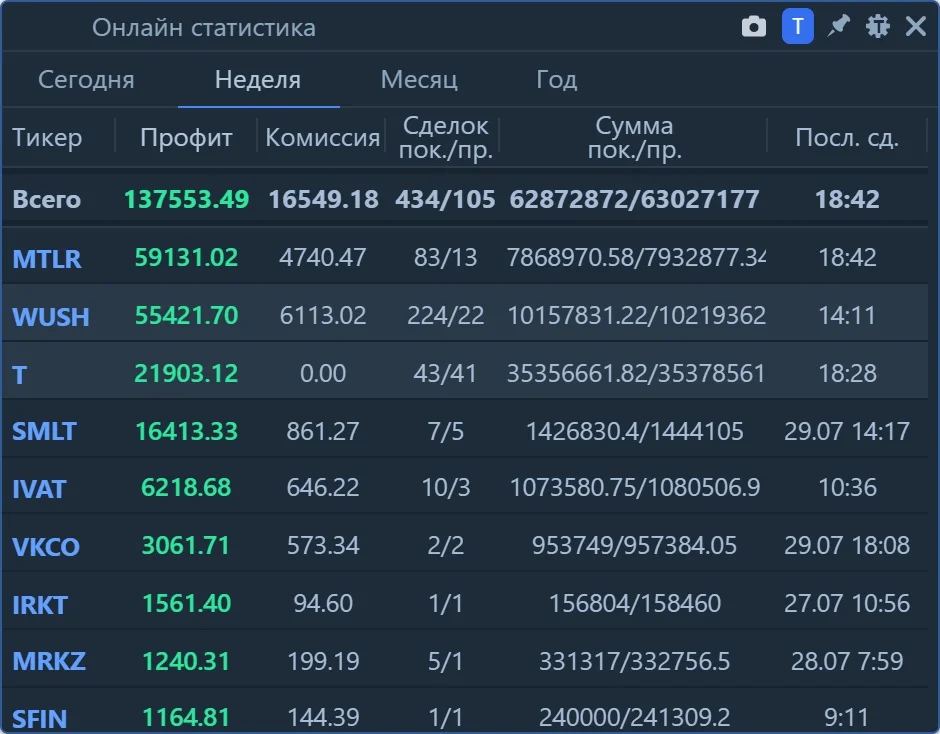Image resolution: width=940 pixels, height=734 pixels.
Task: Sort by Сделок пок./пр. column header
Action: pos(445,137)
